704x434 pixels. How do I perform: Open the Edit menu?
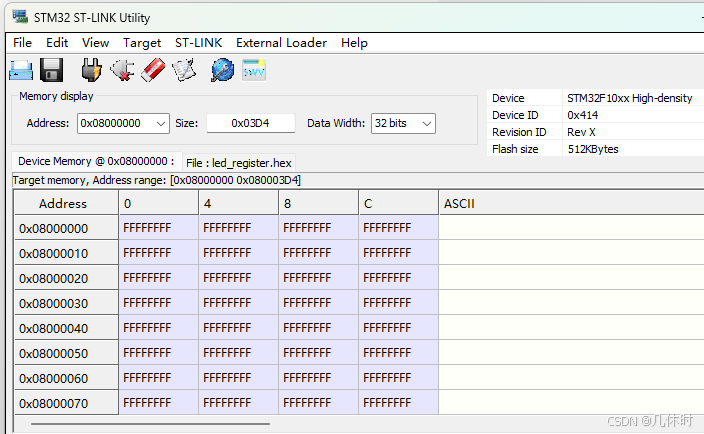(x=57, y=43)
